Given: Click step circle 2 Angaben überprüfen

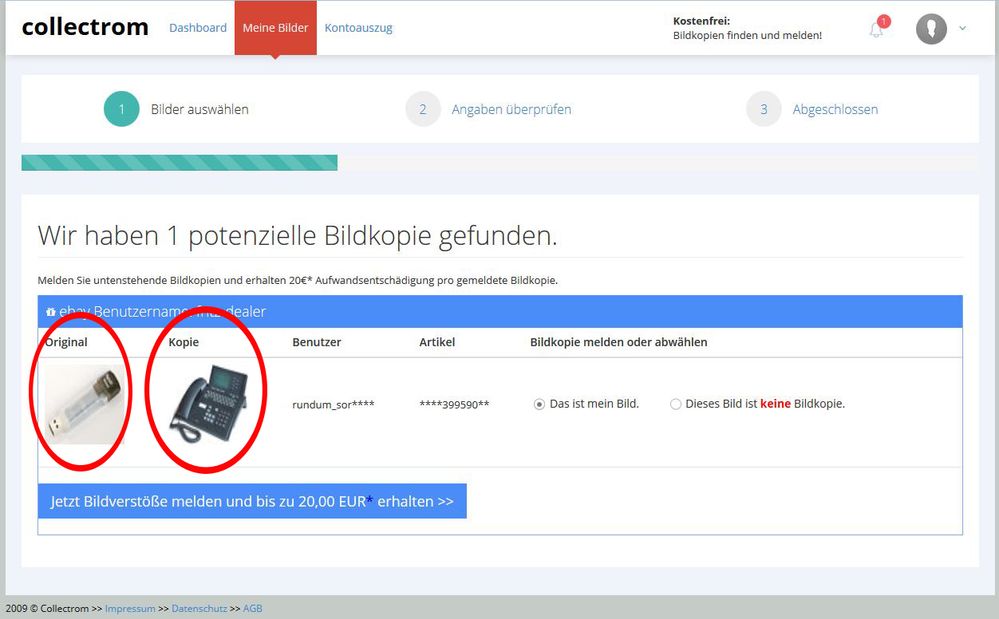Looking at the screenshot, I should pos(422,109).
